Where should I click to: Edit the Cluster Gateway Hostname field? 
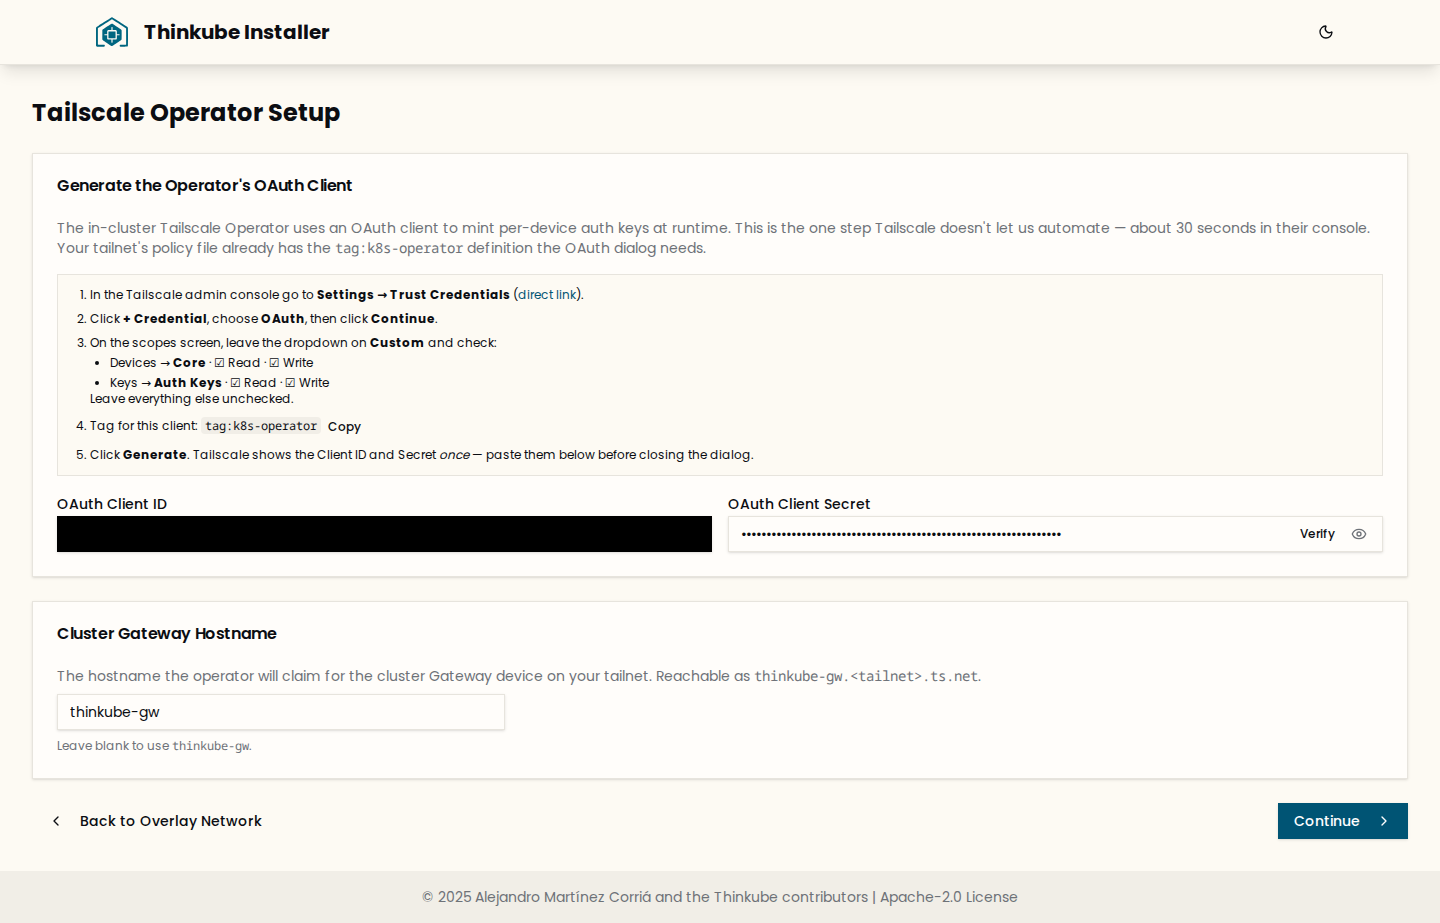pos(281,712)
